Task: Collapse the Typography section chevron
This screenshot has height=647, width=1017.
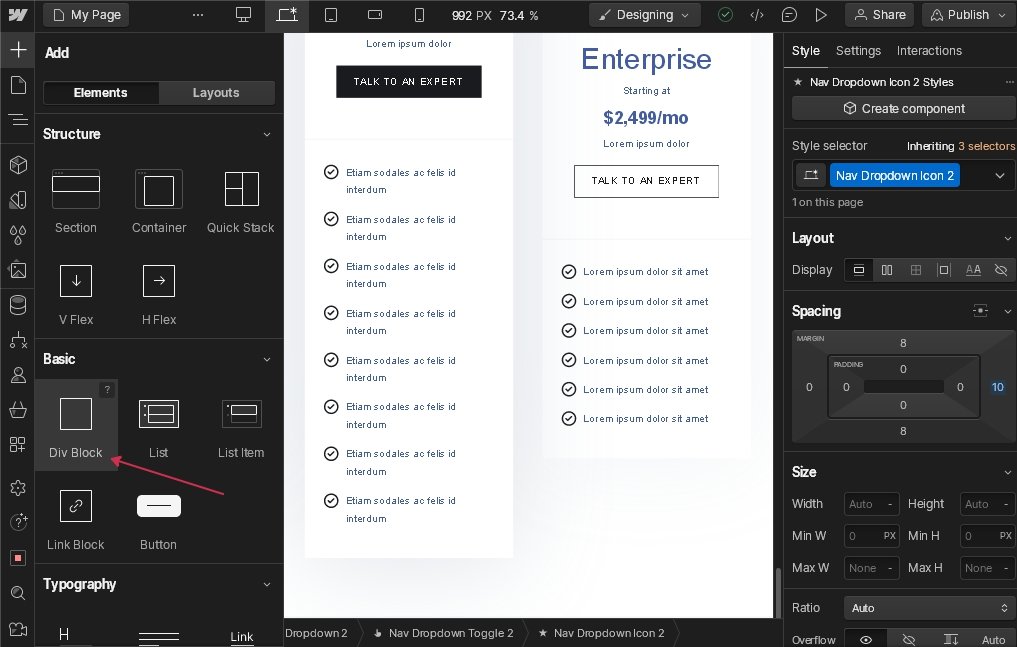Action: click(x=267, y=584)
